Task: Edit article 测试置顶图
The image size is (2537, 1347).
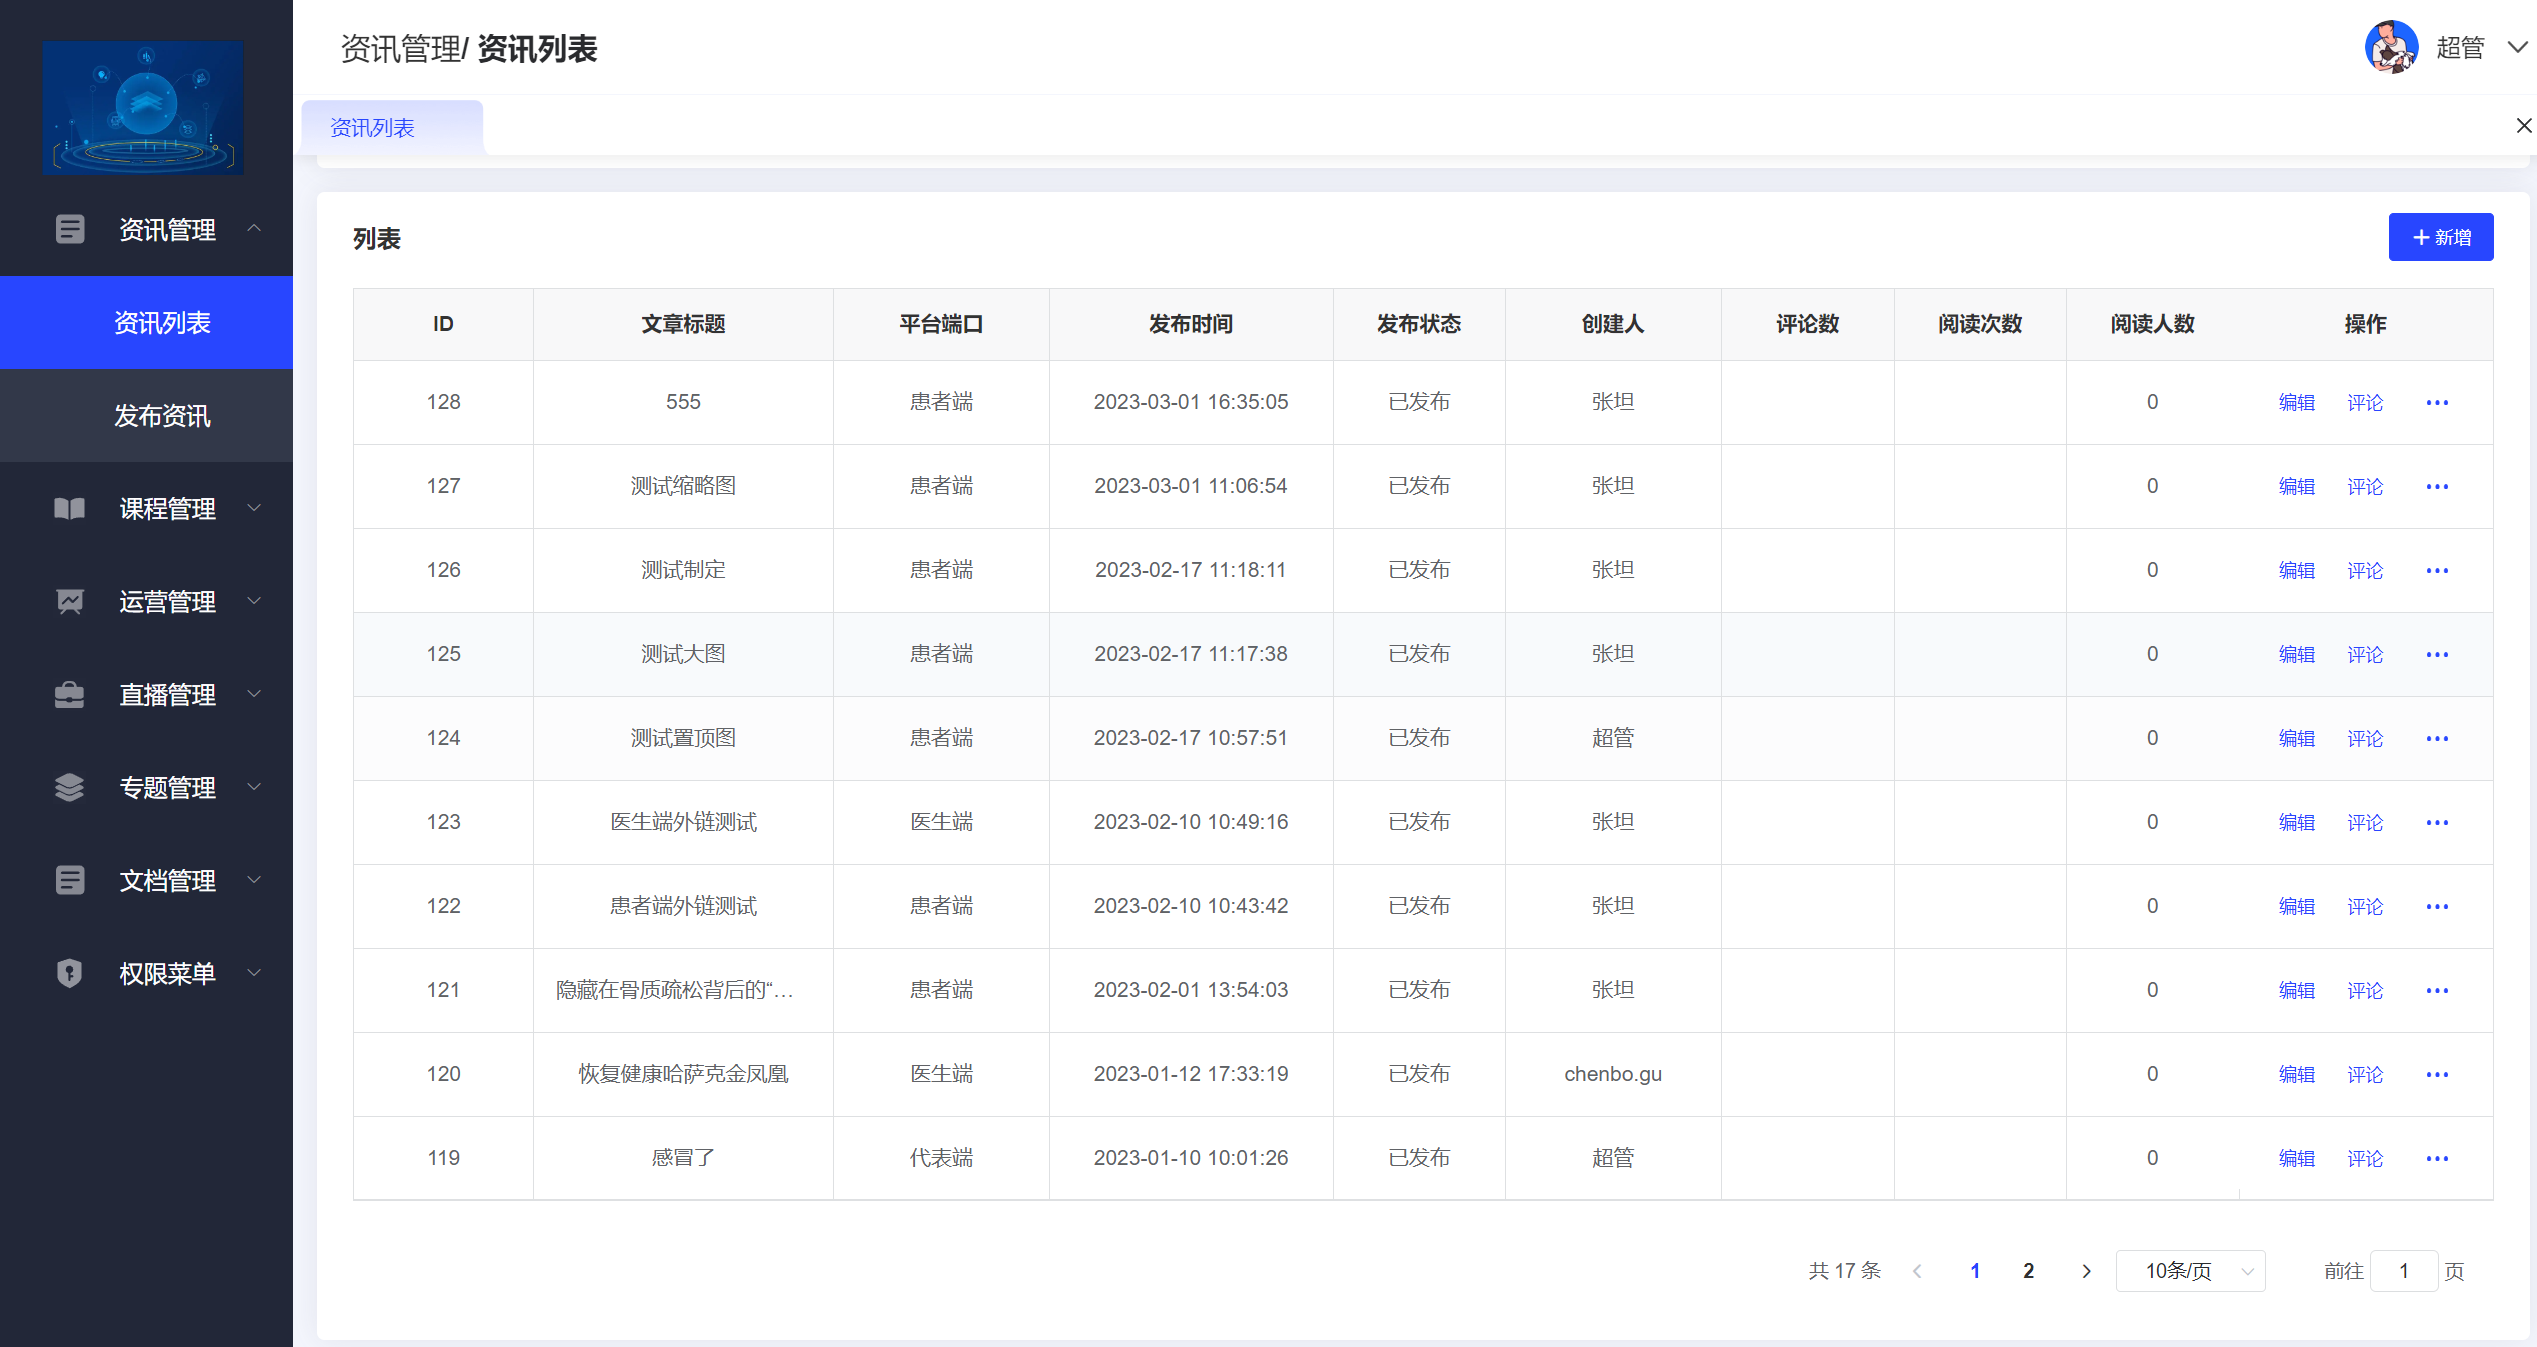Action: click(x=2297, y=738)
